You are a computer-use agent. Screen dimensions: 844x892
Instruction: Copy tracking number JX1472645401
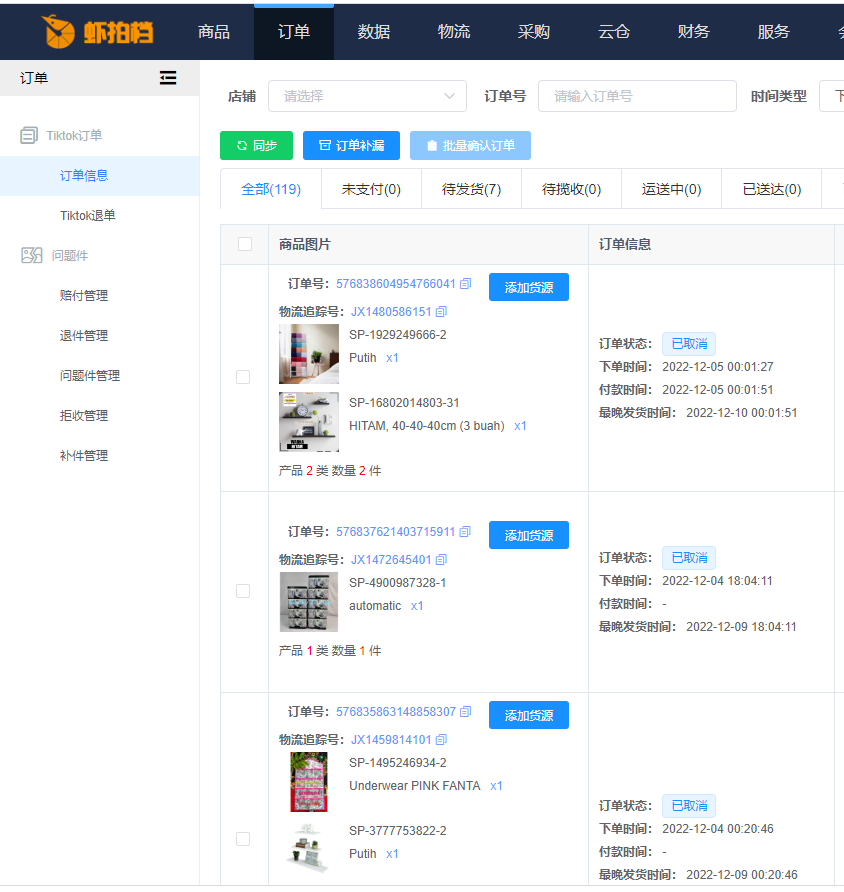(441, 560)
